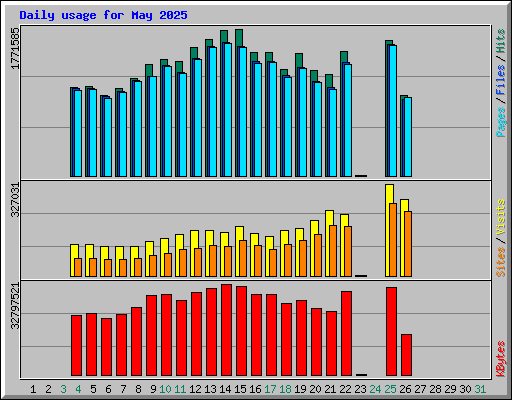The height and width of the screenshot is (400, 512).
Task: Click green day label 4
Action: click(x=78, y=389)
